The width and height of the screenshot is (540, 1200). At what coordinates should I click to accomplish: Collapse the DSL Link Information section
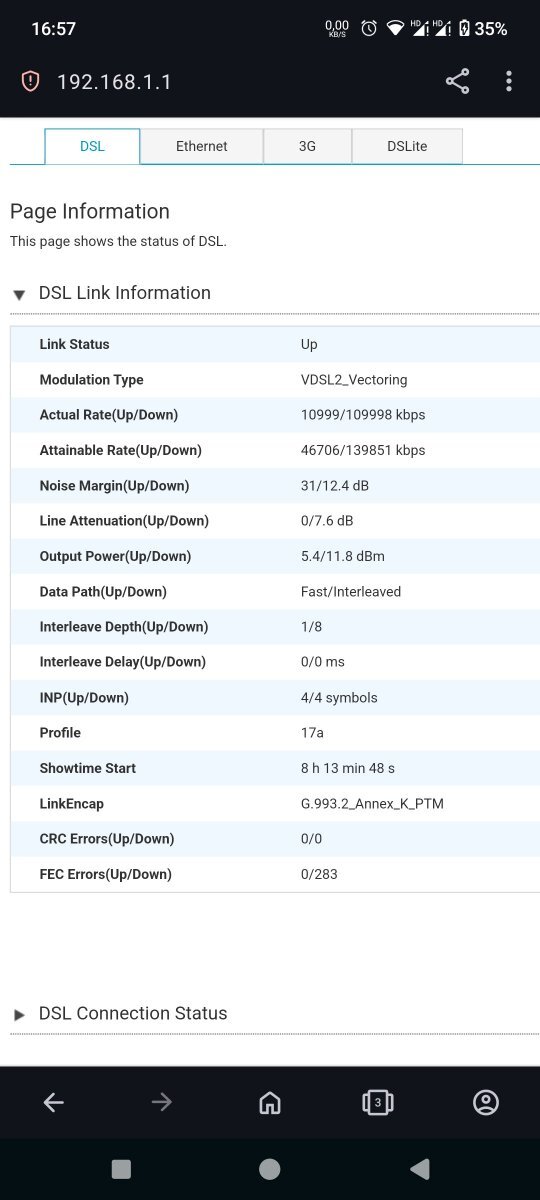pyautogui.click(x=19, y=295)
